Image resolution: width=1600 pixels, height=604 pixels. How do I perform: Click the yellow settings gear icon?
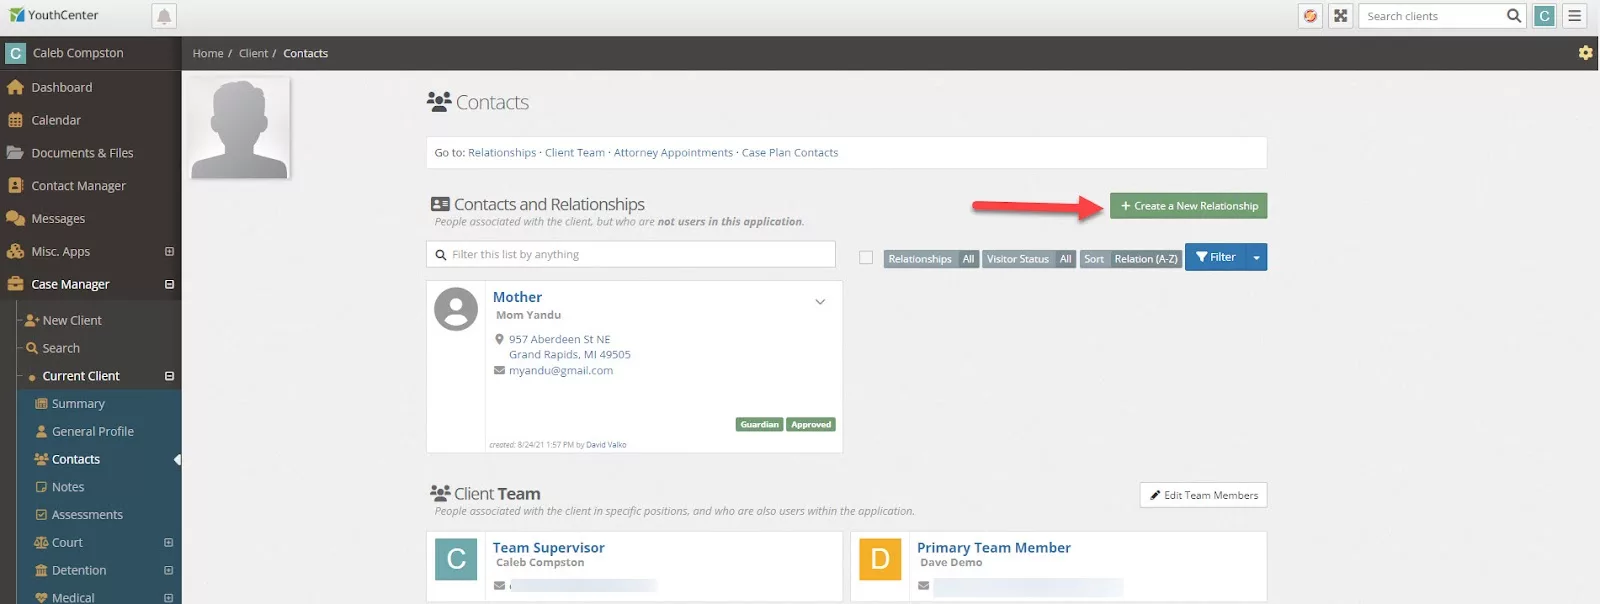(x=1585, y=53)
